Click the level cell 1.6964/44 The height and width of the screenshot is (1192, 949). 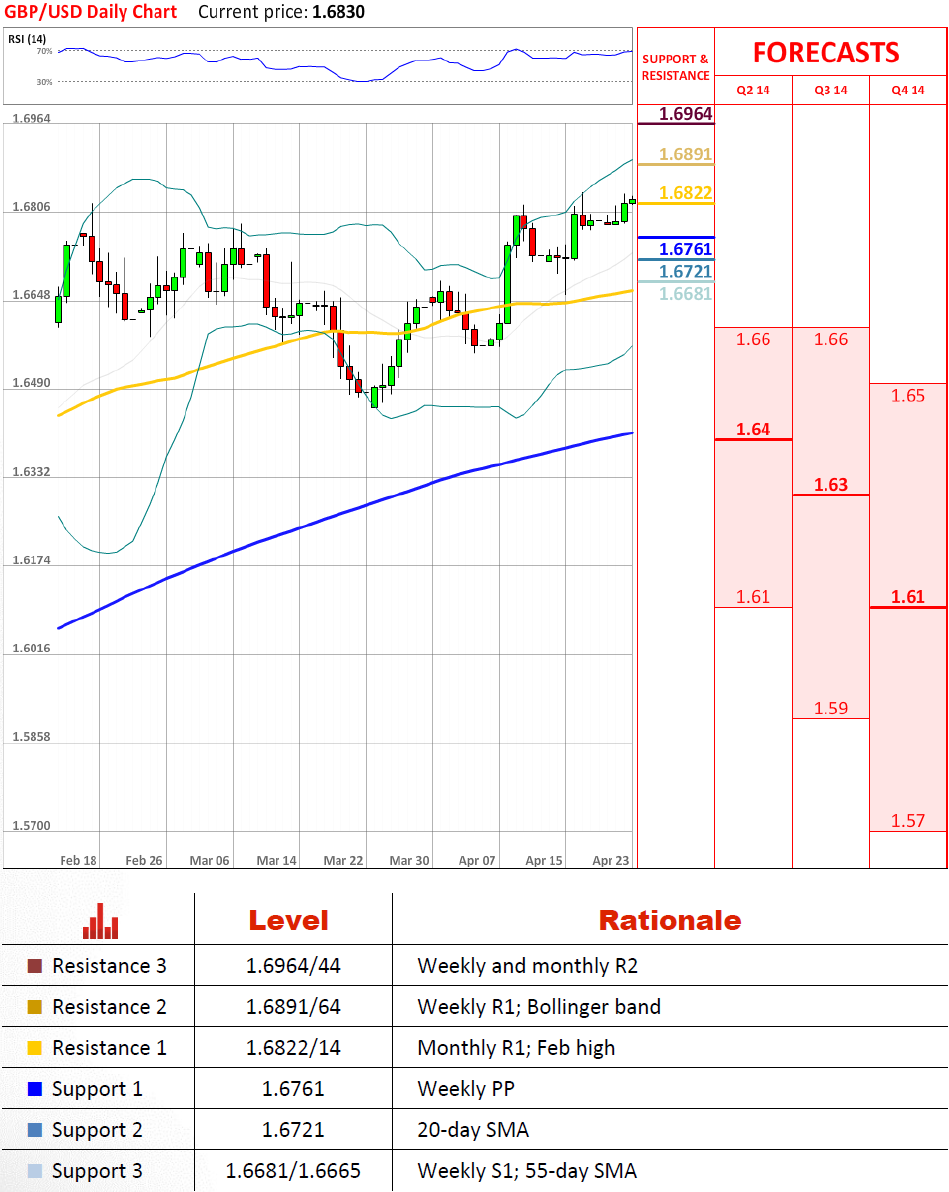[293, 966]
